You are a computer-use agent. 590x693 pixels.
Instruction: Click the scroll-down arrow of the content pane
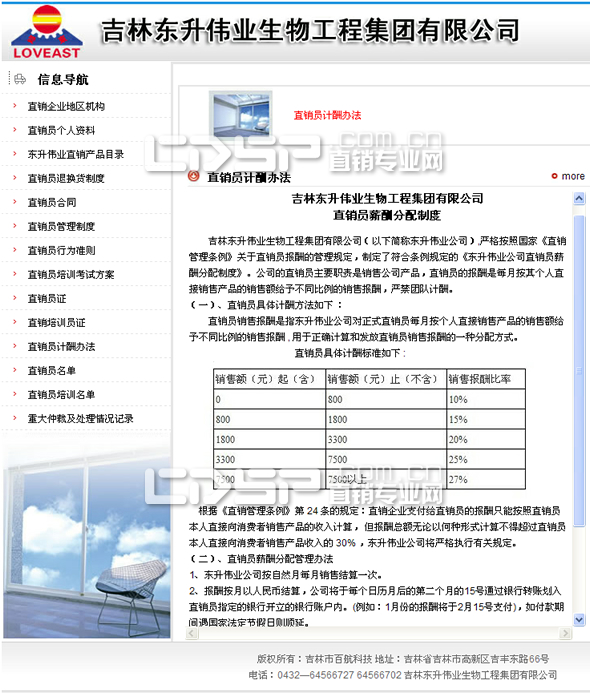[579, 620]
